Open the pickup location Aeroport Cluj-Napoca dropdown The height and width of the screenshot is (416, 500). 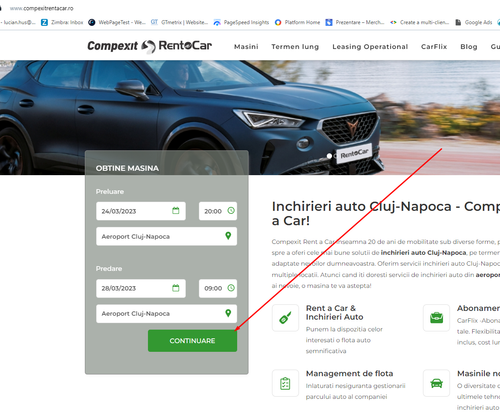[167, 236]
